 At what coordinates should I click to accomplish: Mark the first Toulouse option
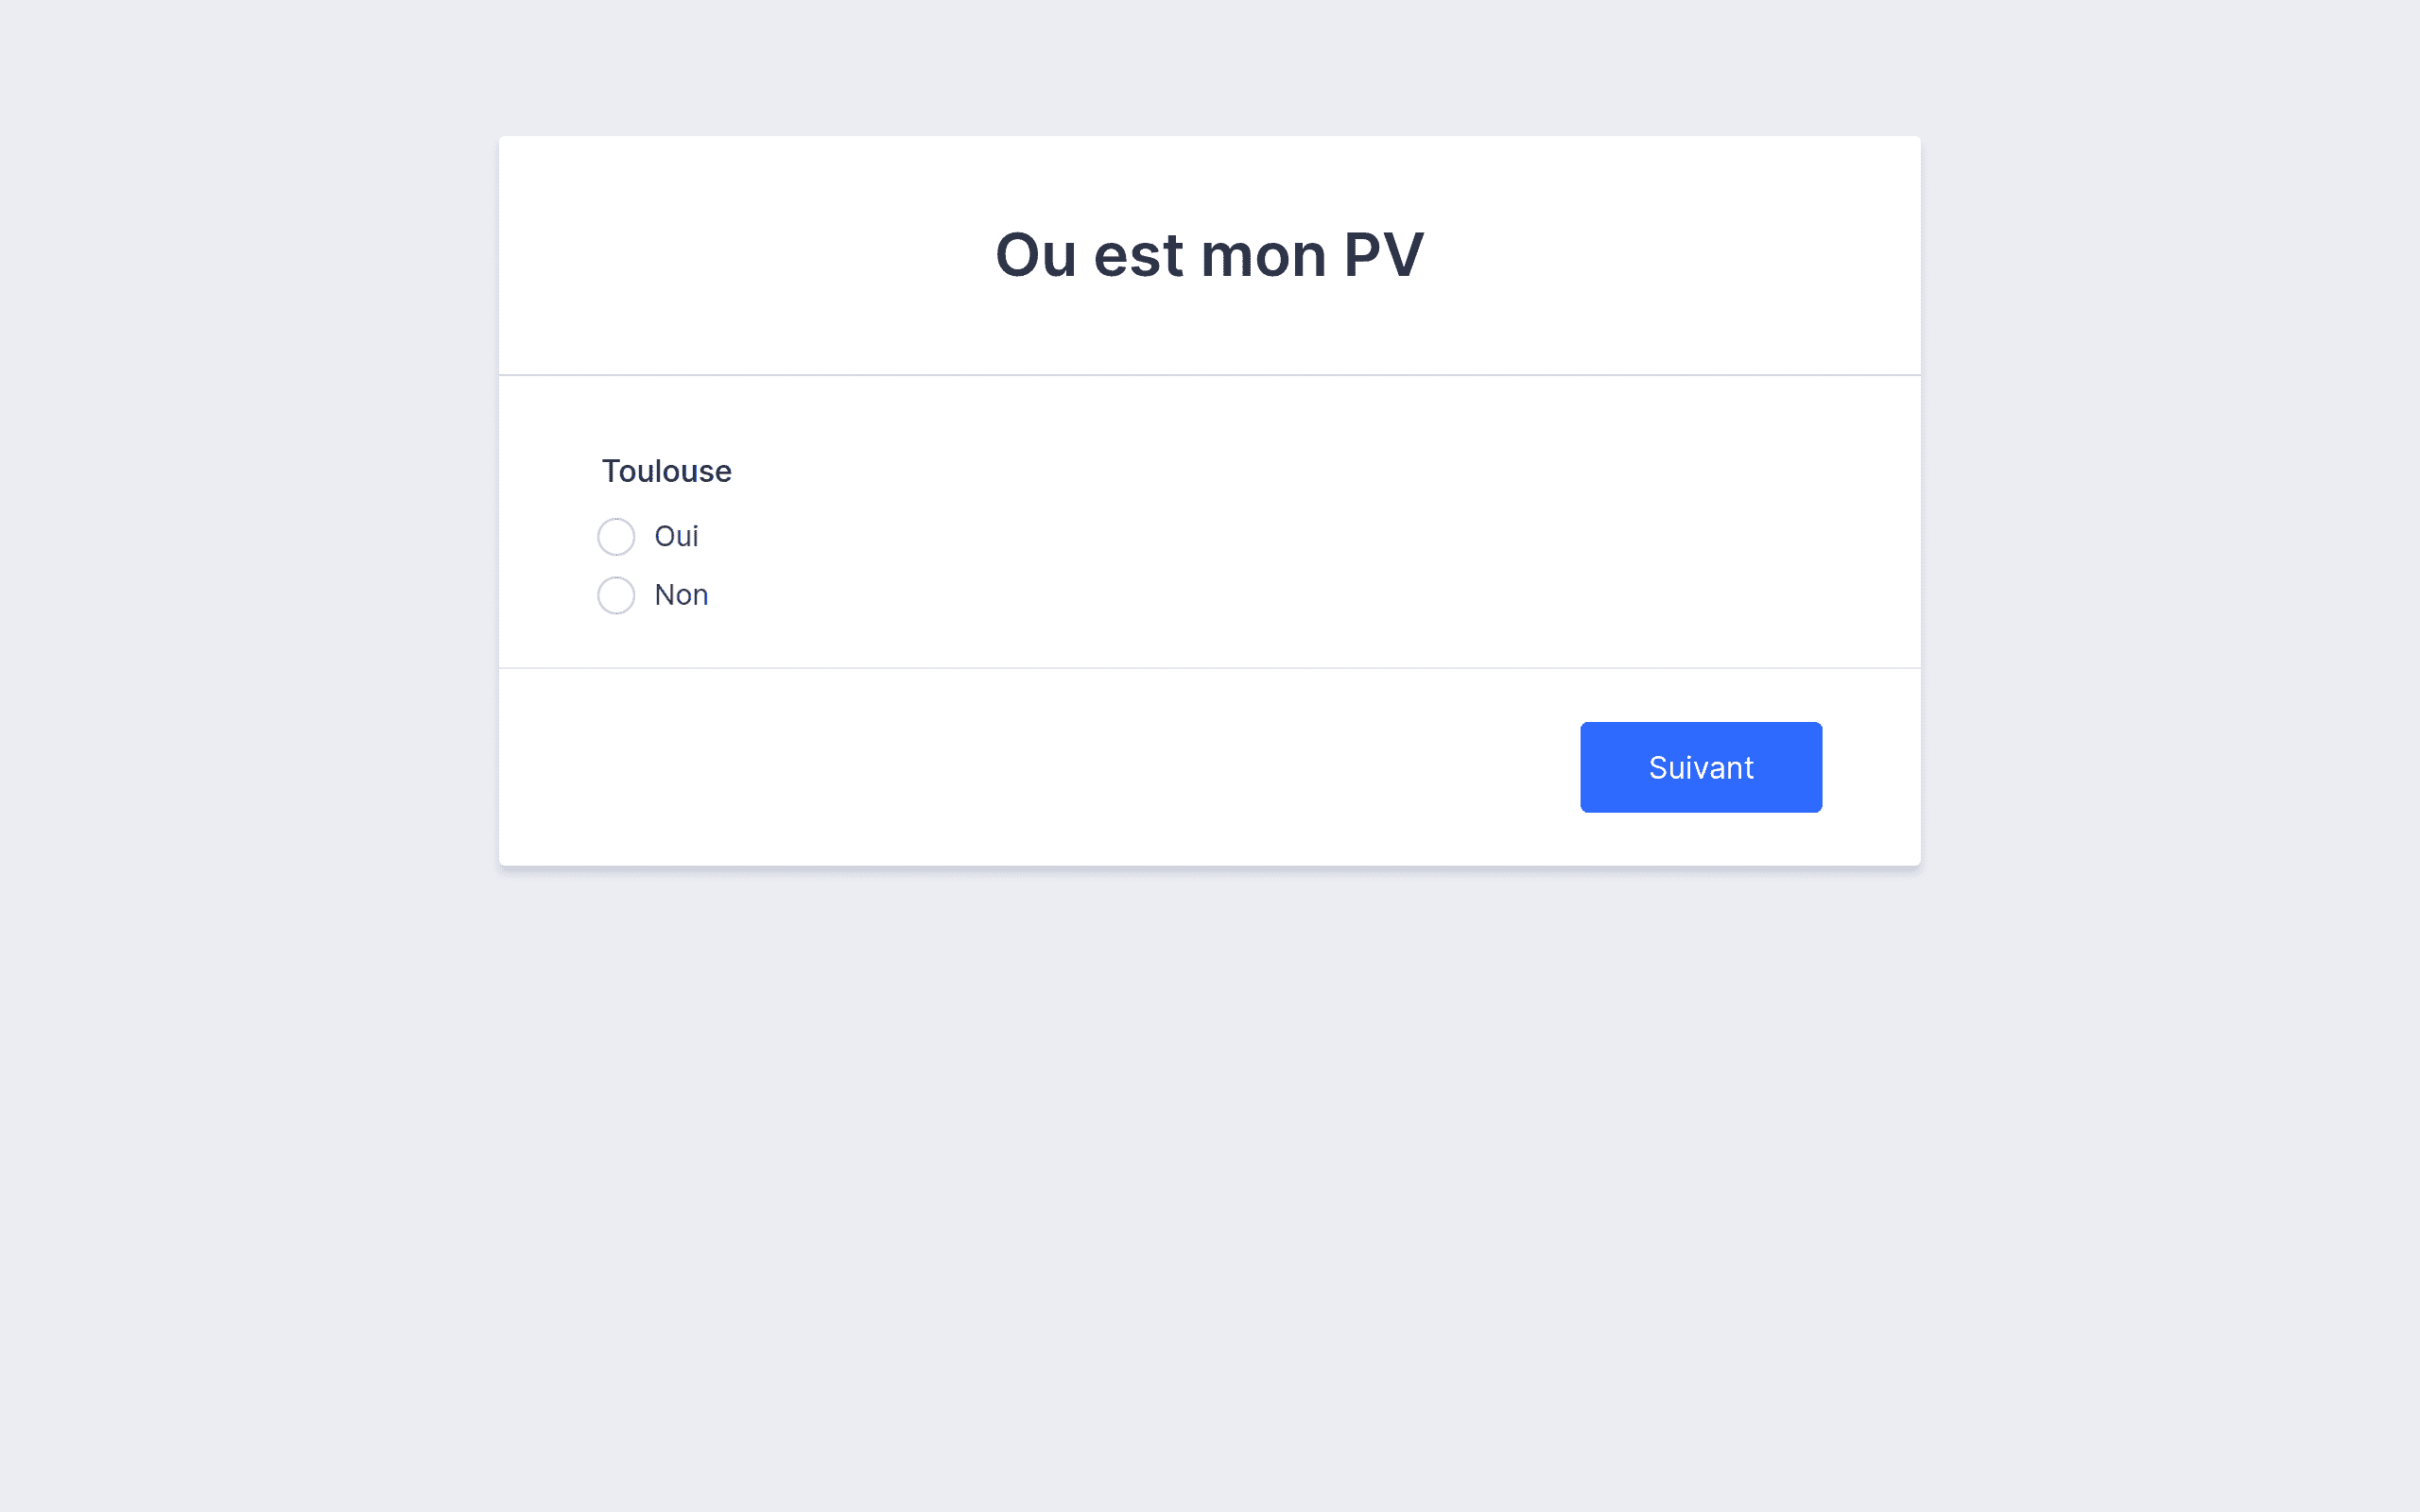(616, 537)
